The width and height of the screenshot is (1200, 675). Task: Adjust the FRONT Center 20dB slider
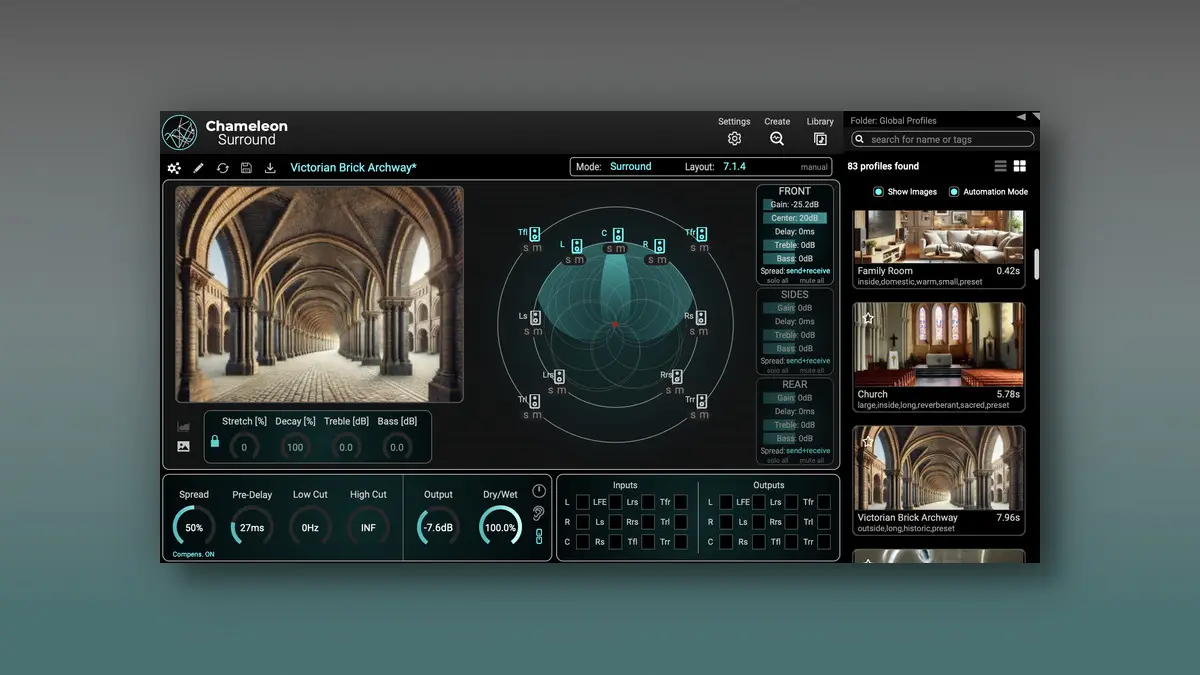795,218
